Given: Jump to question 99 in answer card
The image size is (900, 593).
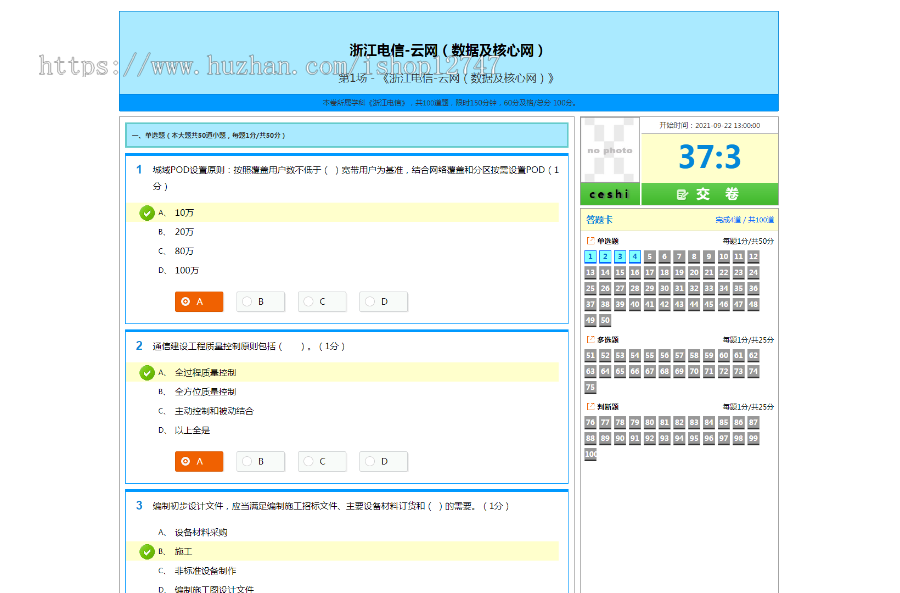Looking at the screenshot, I should click(x=754, y=439).
